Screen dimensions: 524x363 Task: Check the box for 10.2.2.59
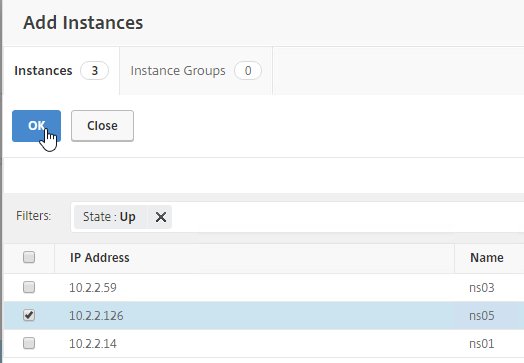29,287
